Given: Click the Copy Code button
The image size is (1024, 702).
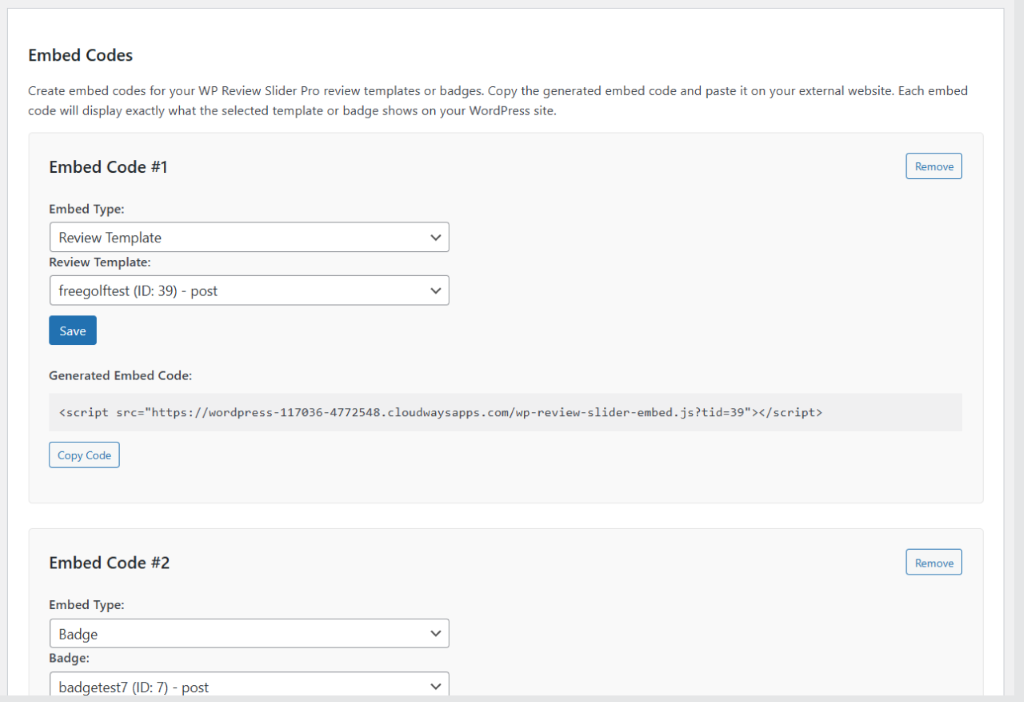Looking at the screenshot, I should [x=84, y=455].
